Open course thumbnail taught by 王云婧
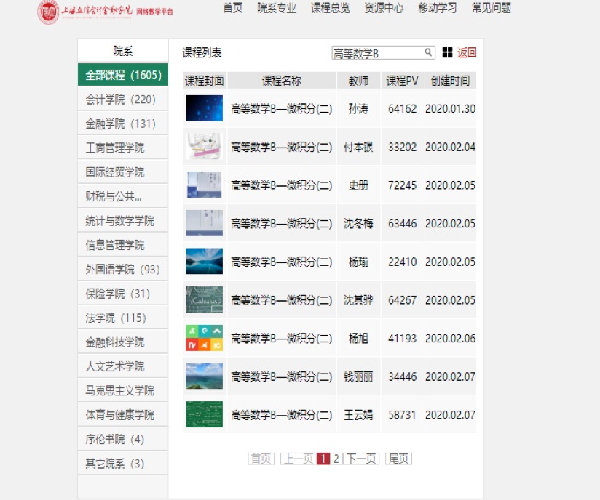The height and width of the screenshot is (500, 600). coord(204,414)
